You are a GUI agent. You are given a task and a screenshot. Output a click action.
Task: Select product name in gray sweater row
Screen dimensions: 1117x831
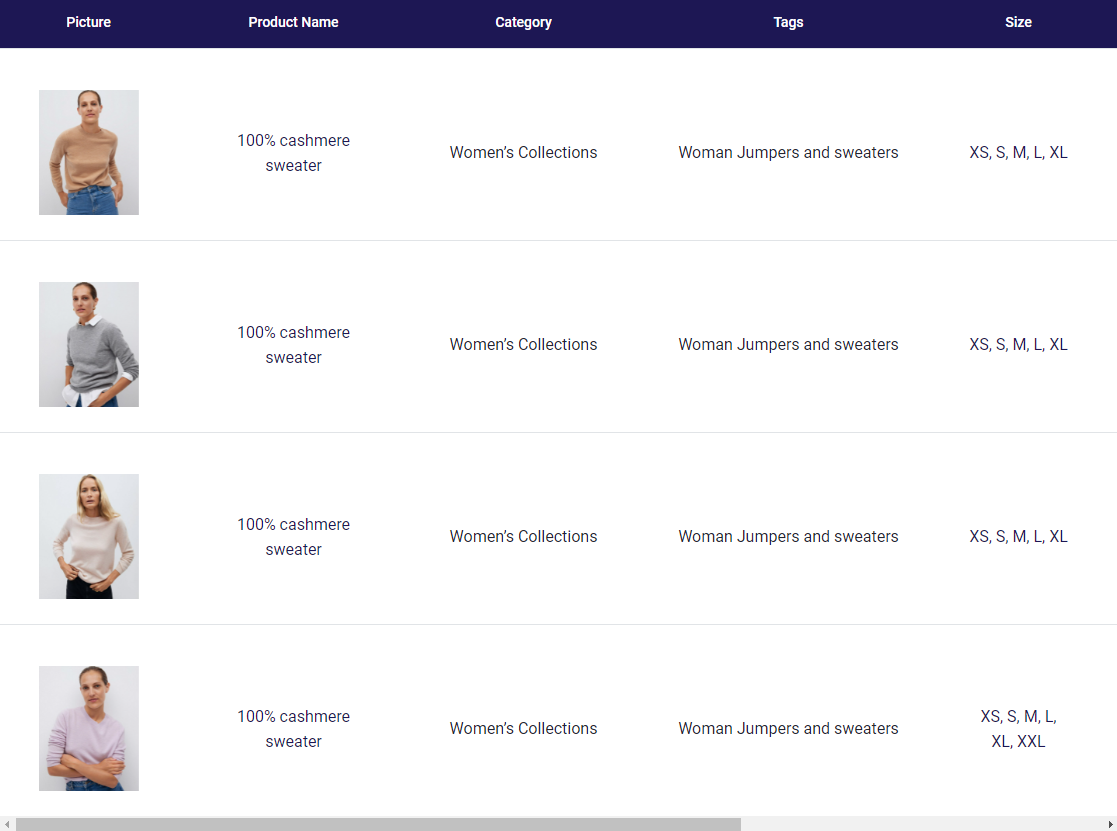point(293,345)
